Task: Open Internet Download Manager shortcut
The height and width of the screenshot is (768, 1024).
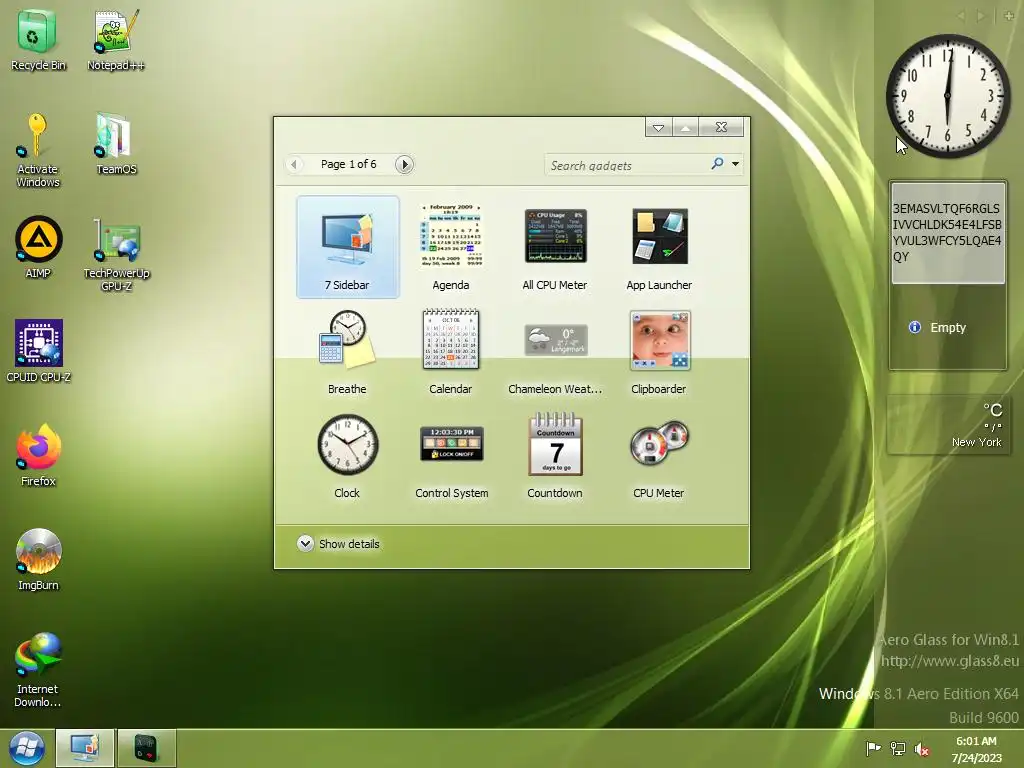Action: (x=38, y=670)
